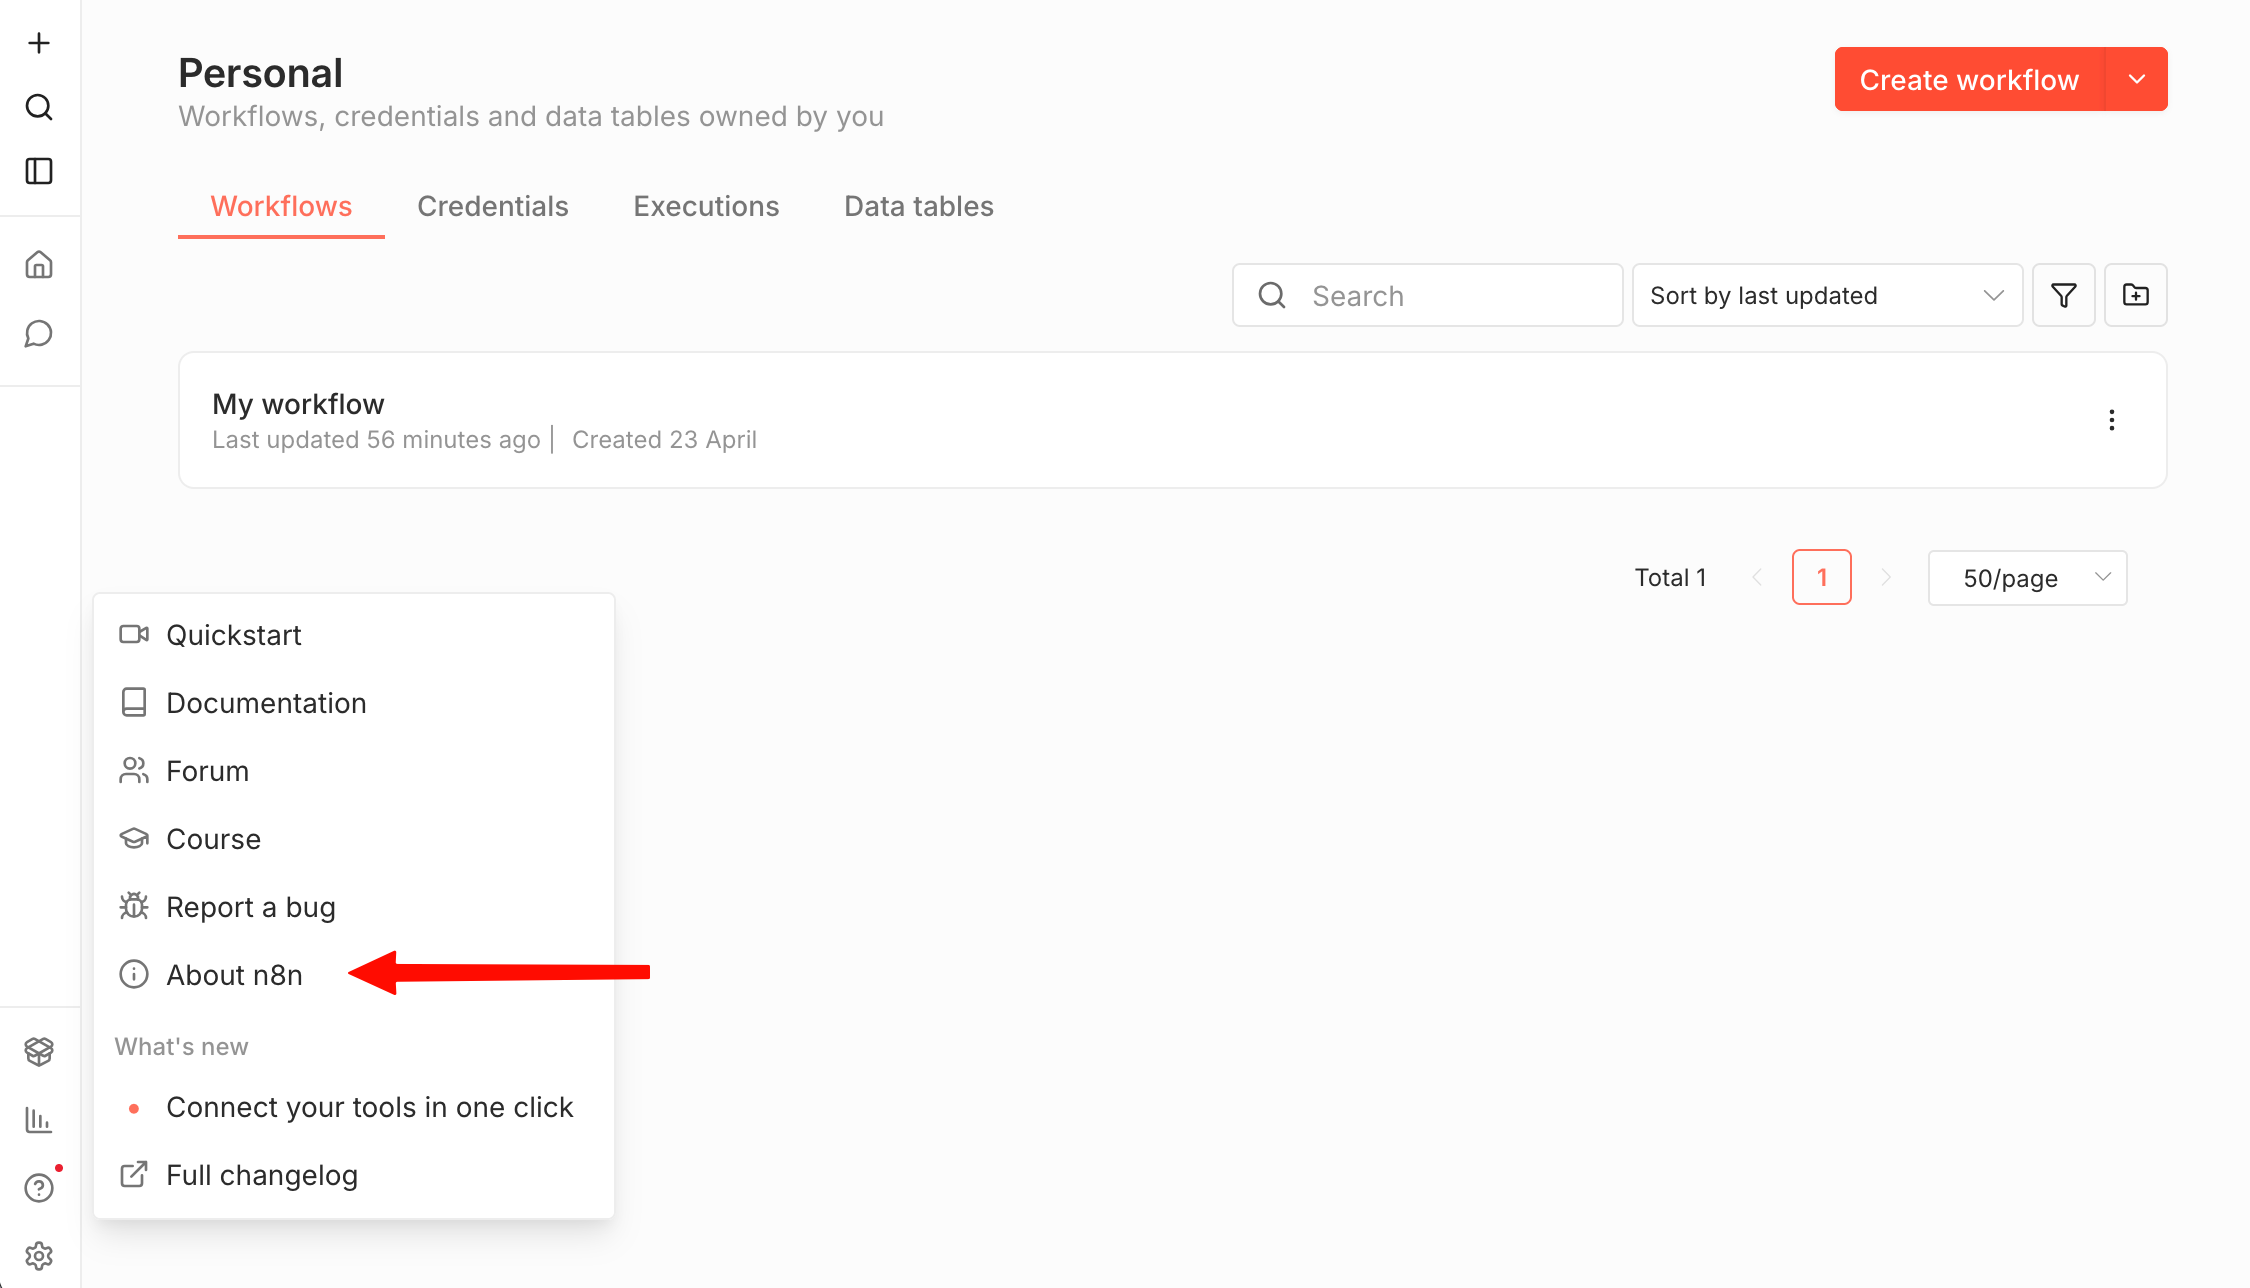Click next page arrow
Image resolution: width=2250 pixels, height=1288 pixels.
coord(1886,577)
